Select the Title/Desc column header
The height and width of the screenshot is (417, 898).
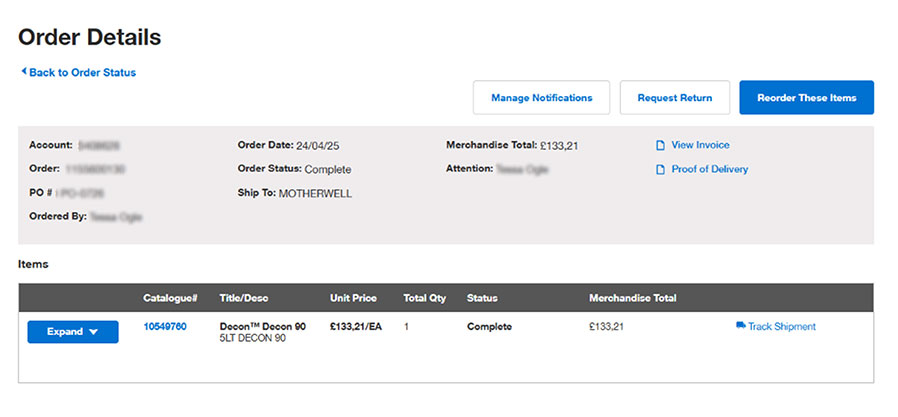244,298
